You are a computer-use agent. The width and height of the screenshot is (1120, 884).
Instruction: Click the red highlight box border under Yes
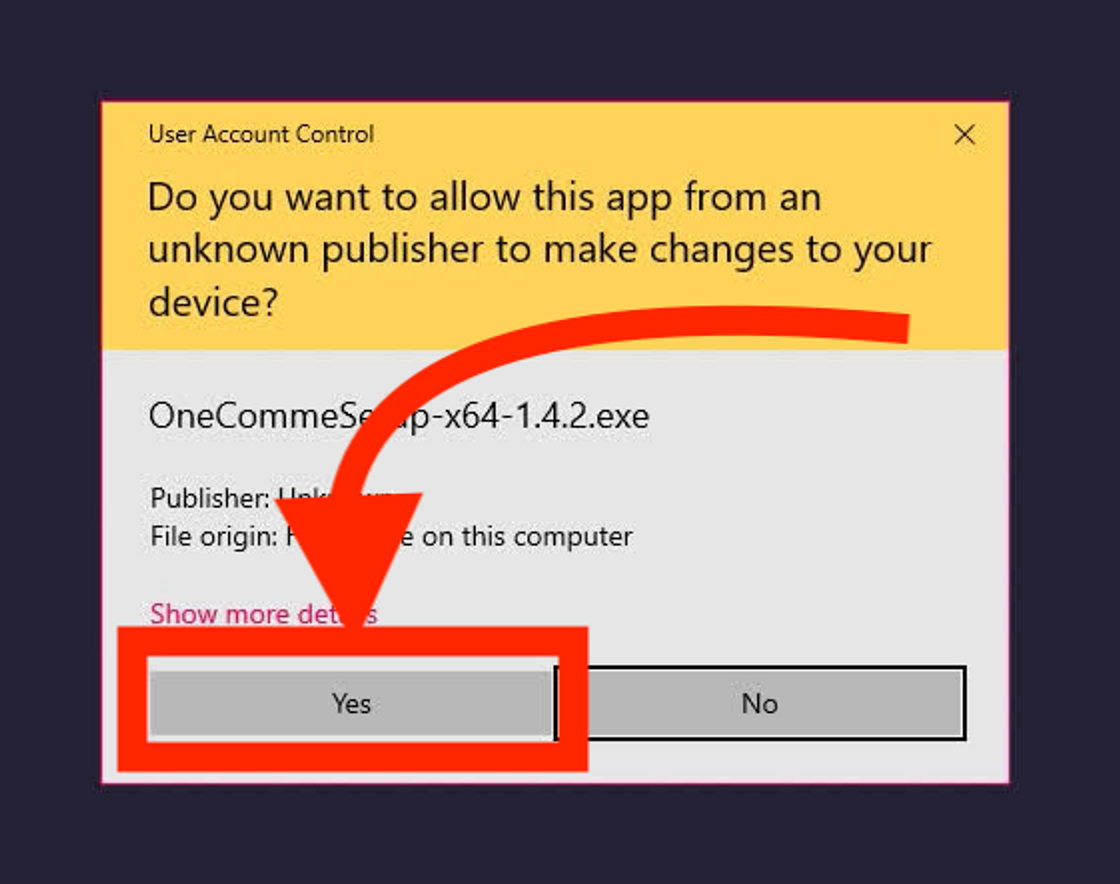tap(352, 756)
